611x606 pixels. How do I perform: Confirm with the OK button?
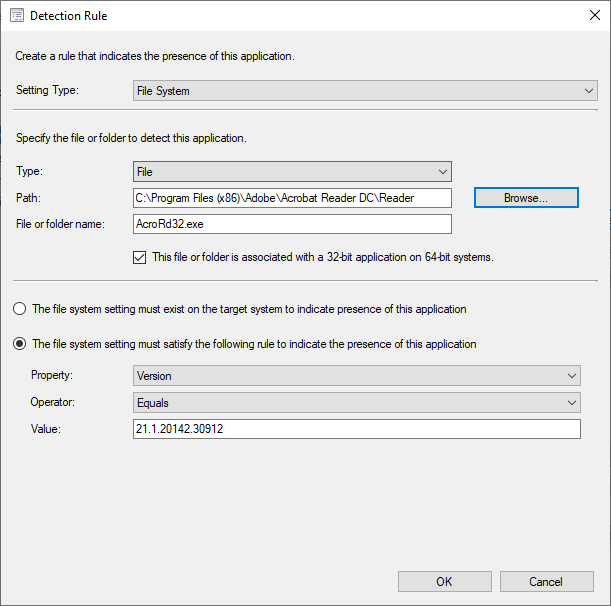click(x=444, y=581)
